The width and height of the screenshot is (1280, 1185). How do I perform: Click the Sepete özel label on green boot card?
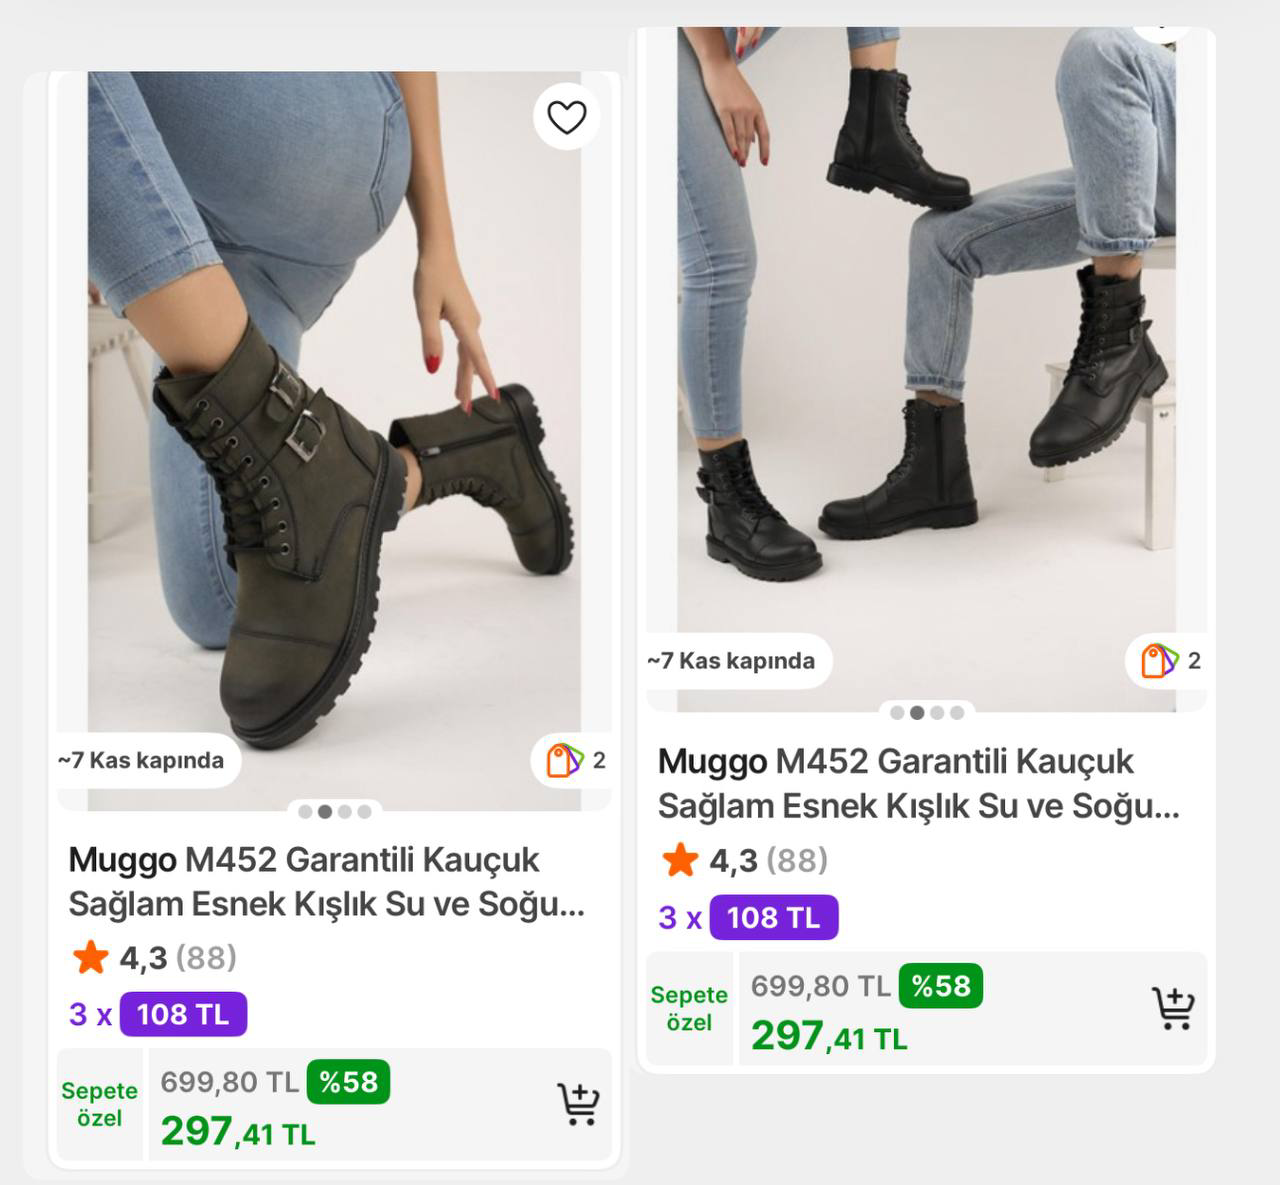coord(99,1104)
